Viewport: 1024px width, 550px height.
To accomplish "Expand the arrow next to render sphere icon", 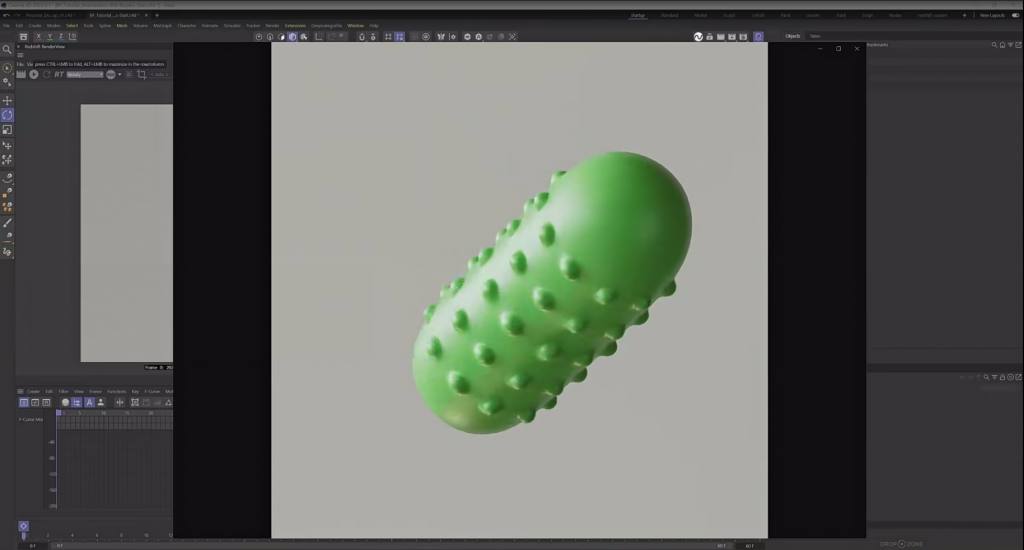I will pyautogui.click(x=120, y=74).
